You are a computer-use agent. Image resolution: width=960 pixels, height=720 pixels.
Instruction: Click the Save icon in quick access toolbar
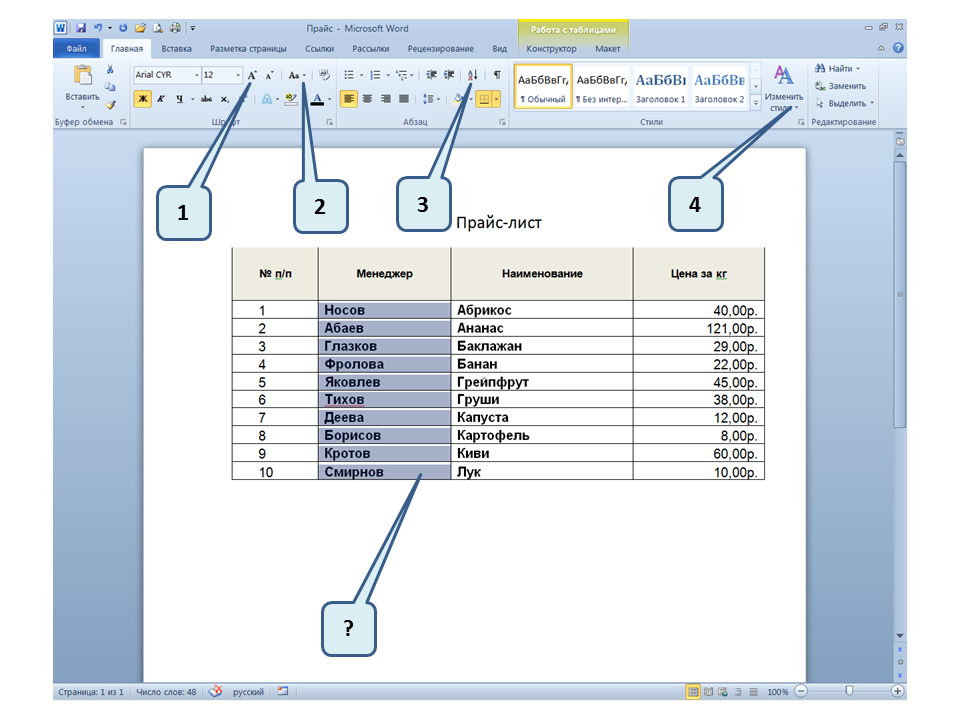[x=81, y=28]
